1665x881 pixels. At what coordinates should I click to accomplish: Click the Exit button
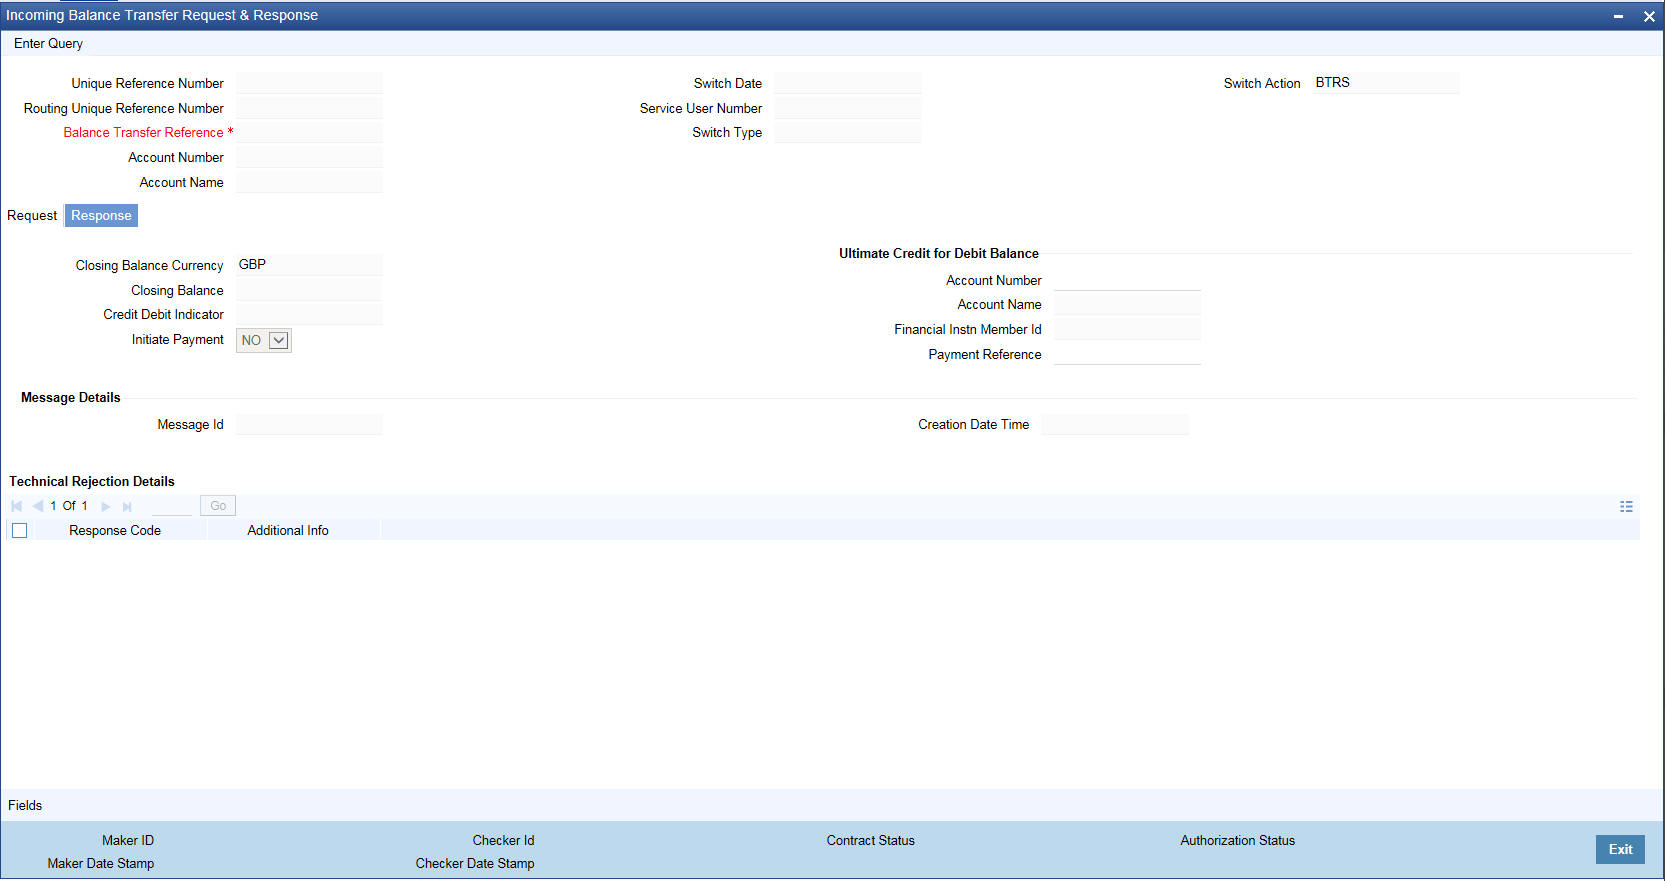pos(1620,849)
